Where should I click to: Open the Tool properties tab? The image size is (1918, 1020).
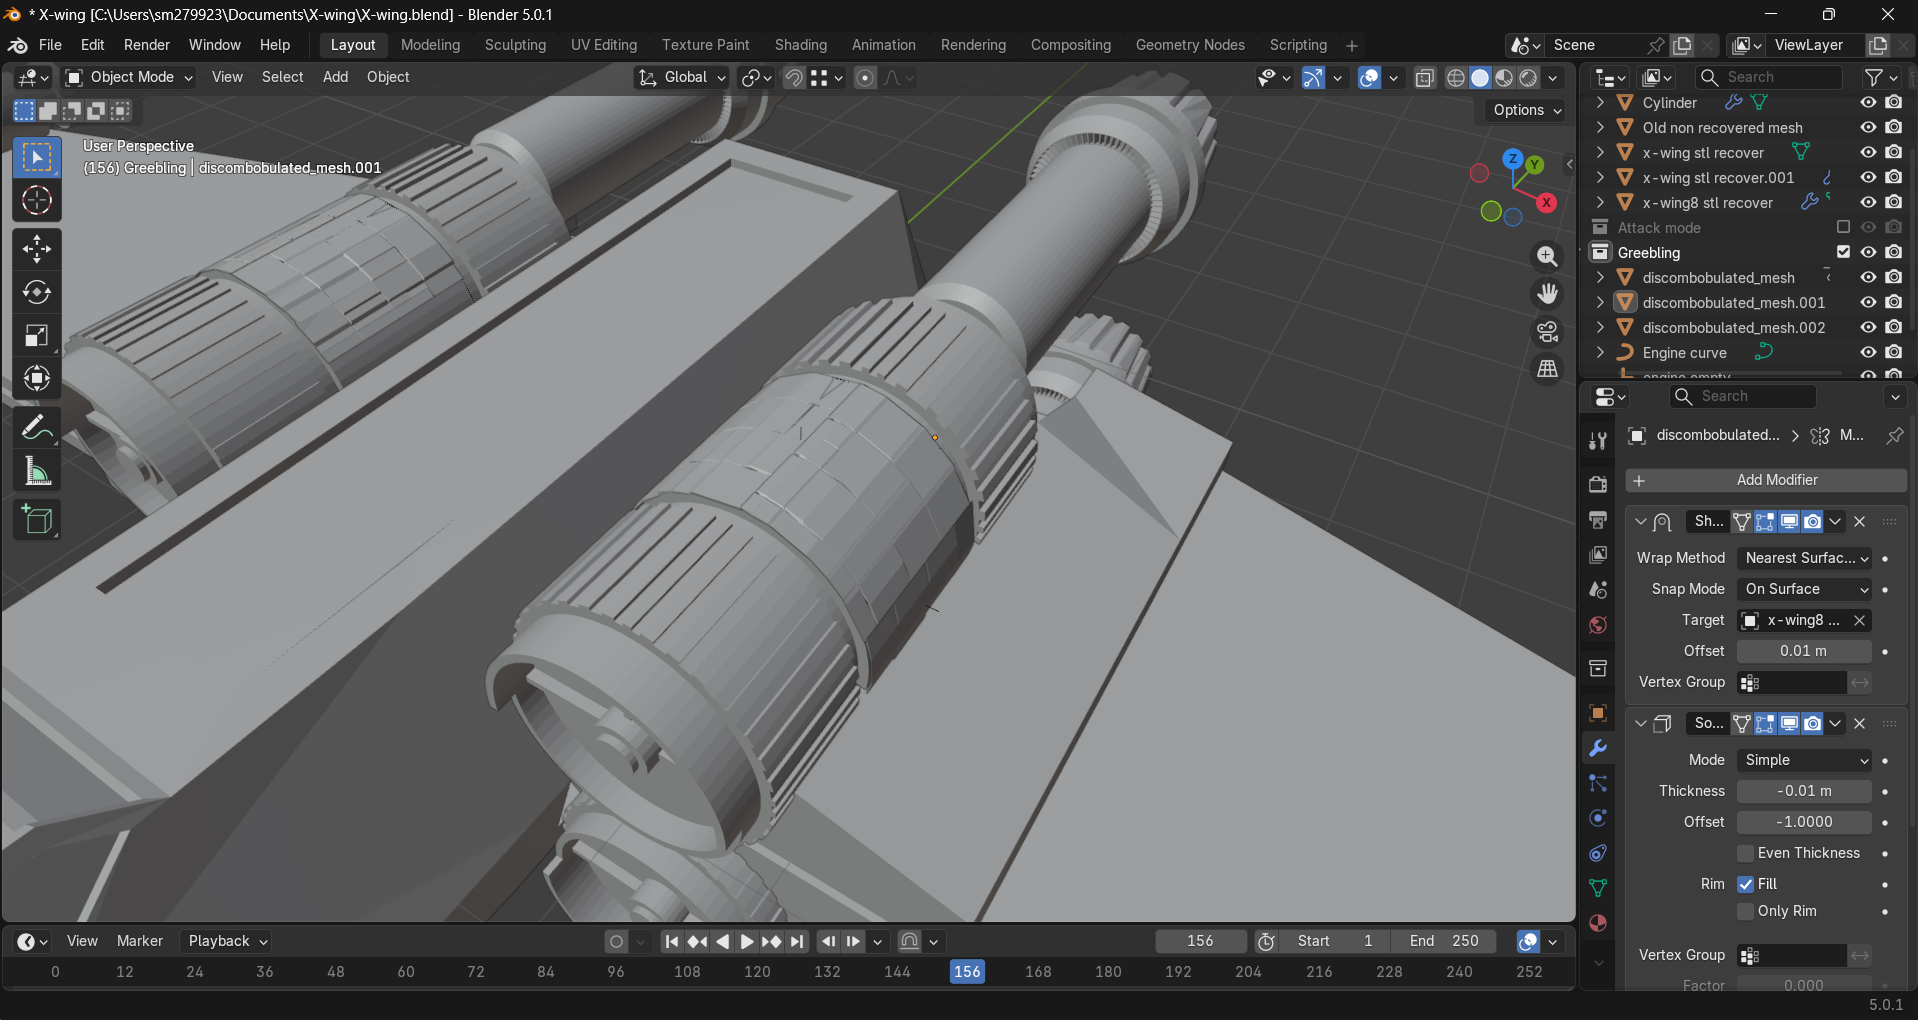[x=1598, y=441]
